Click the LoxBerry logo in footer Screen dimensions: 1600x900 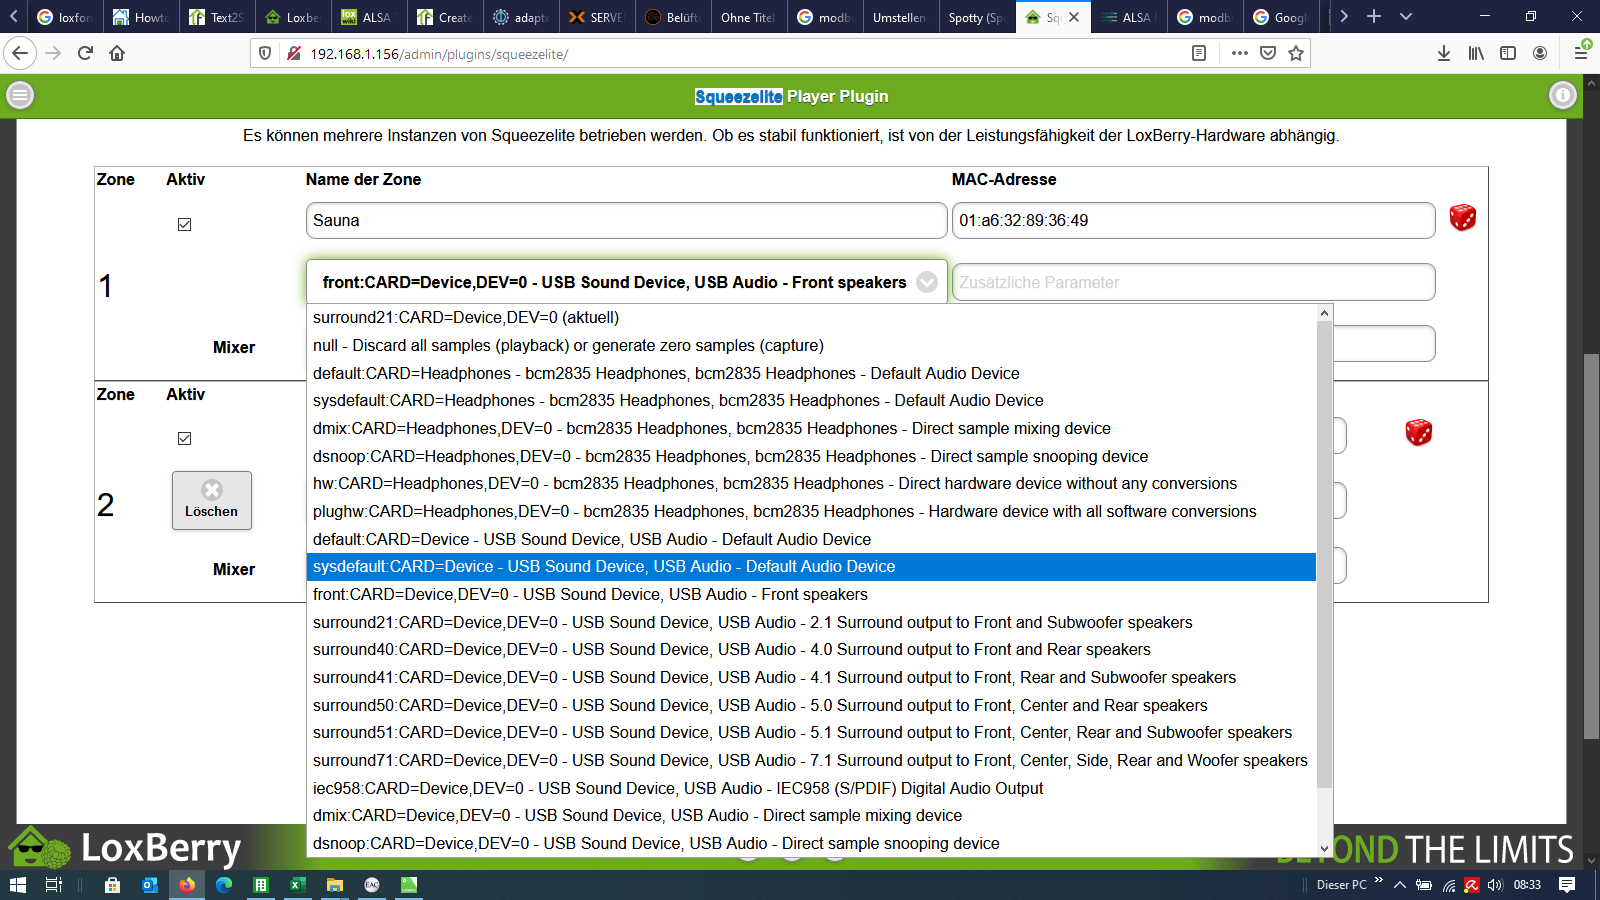(125, 848)
